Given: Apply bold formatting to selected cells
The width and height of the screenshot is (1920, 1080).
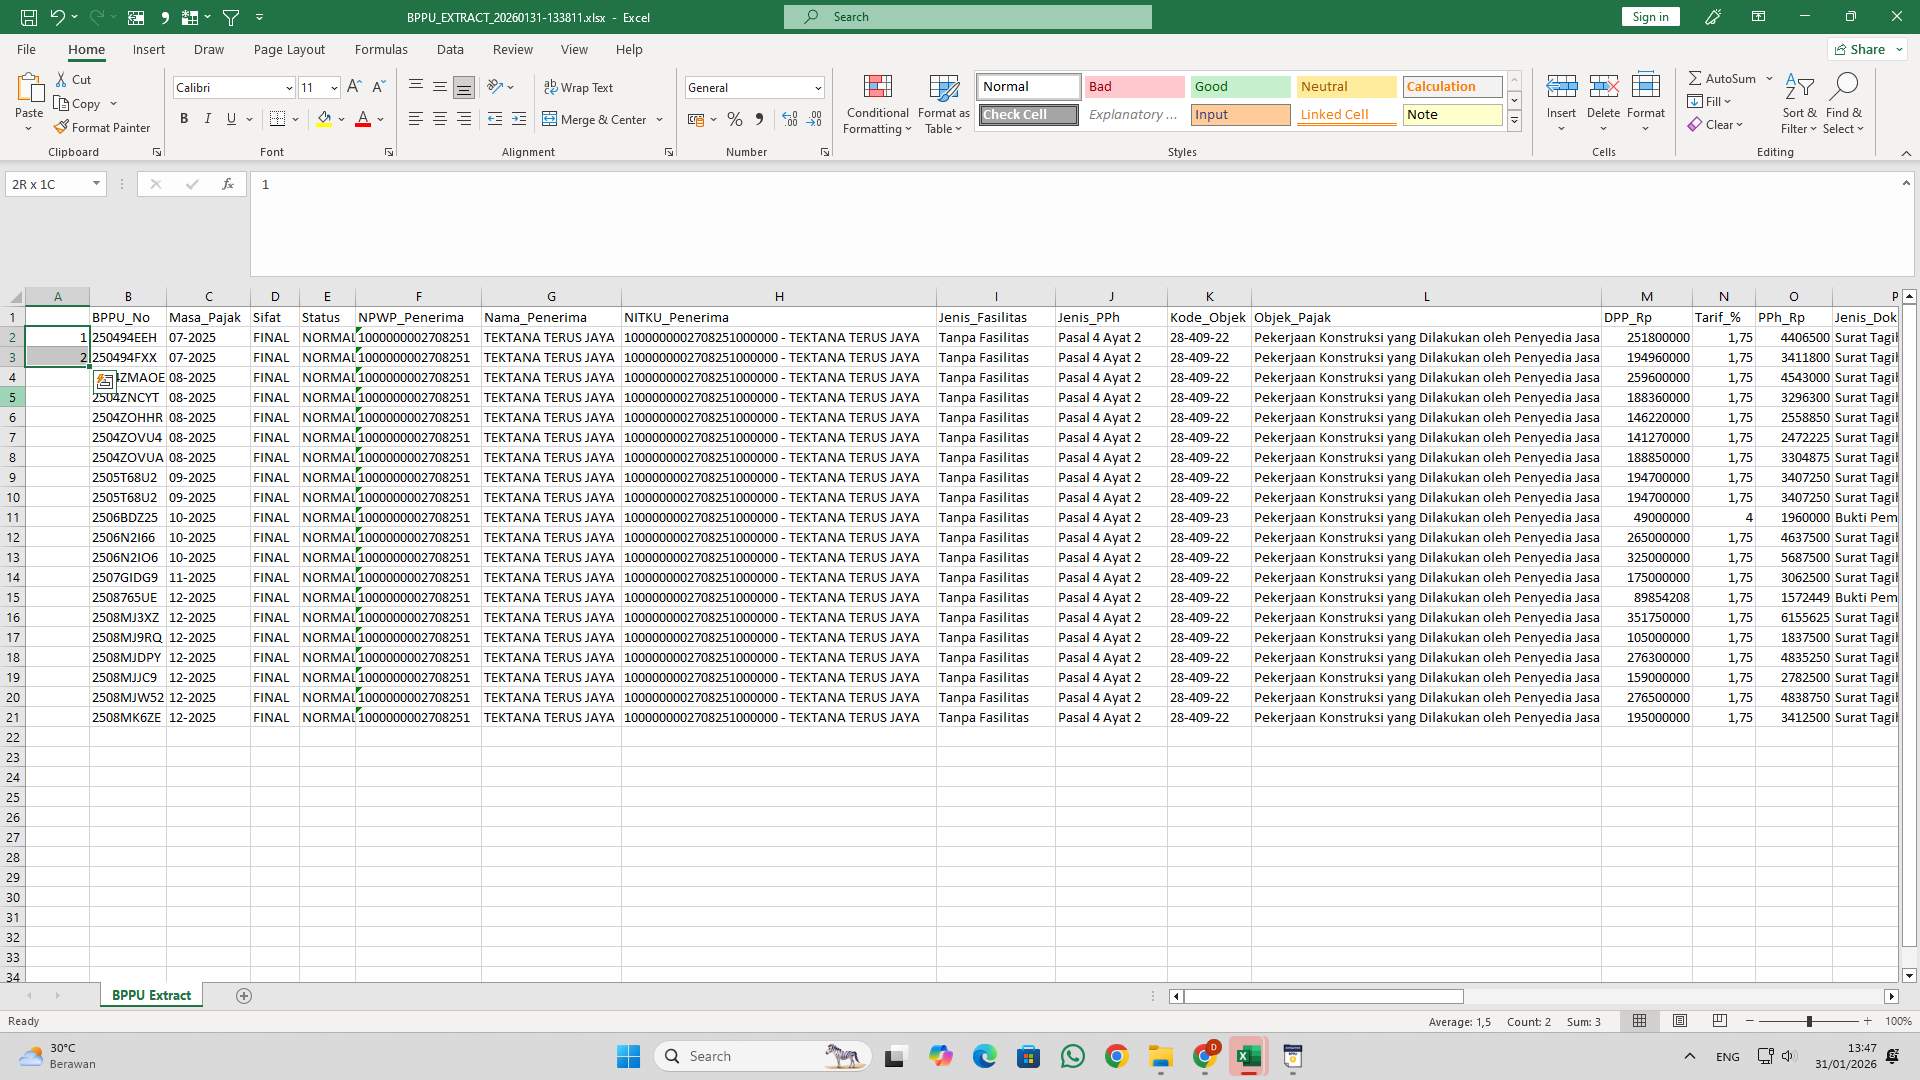Looking at the screenshot, I should 184,119.
